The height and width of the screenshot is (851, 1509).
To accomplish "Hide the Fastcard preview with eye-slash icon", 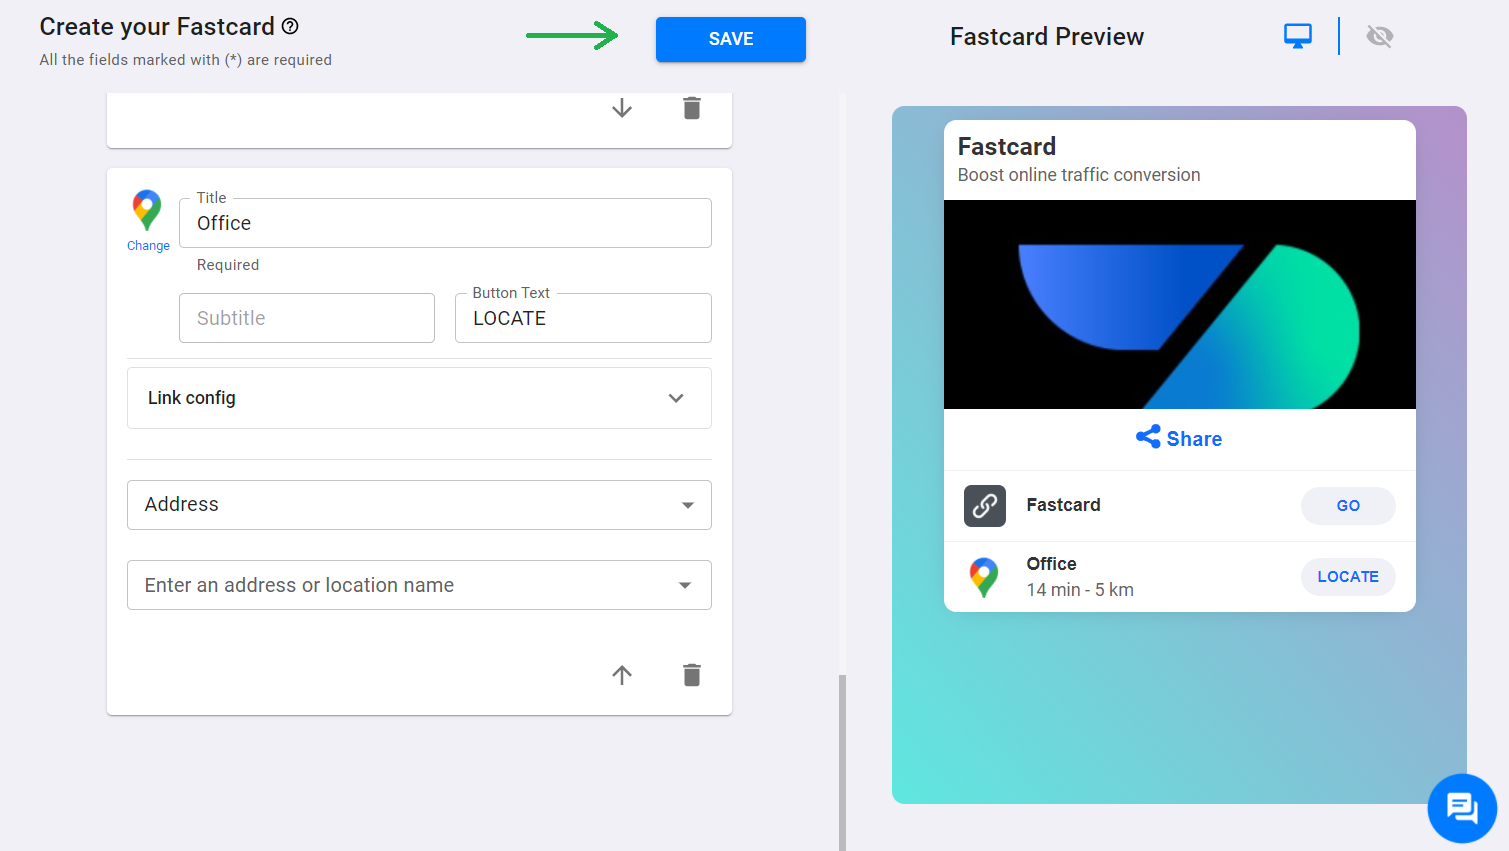I will [1380, 37].
